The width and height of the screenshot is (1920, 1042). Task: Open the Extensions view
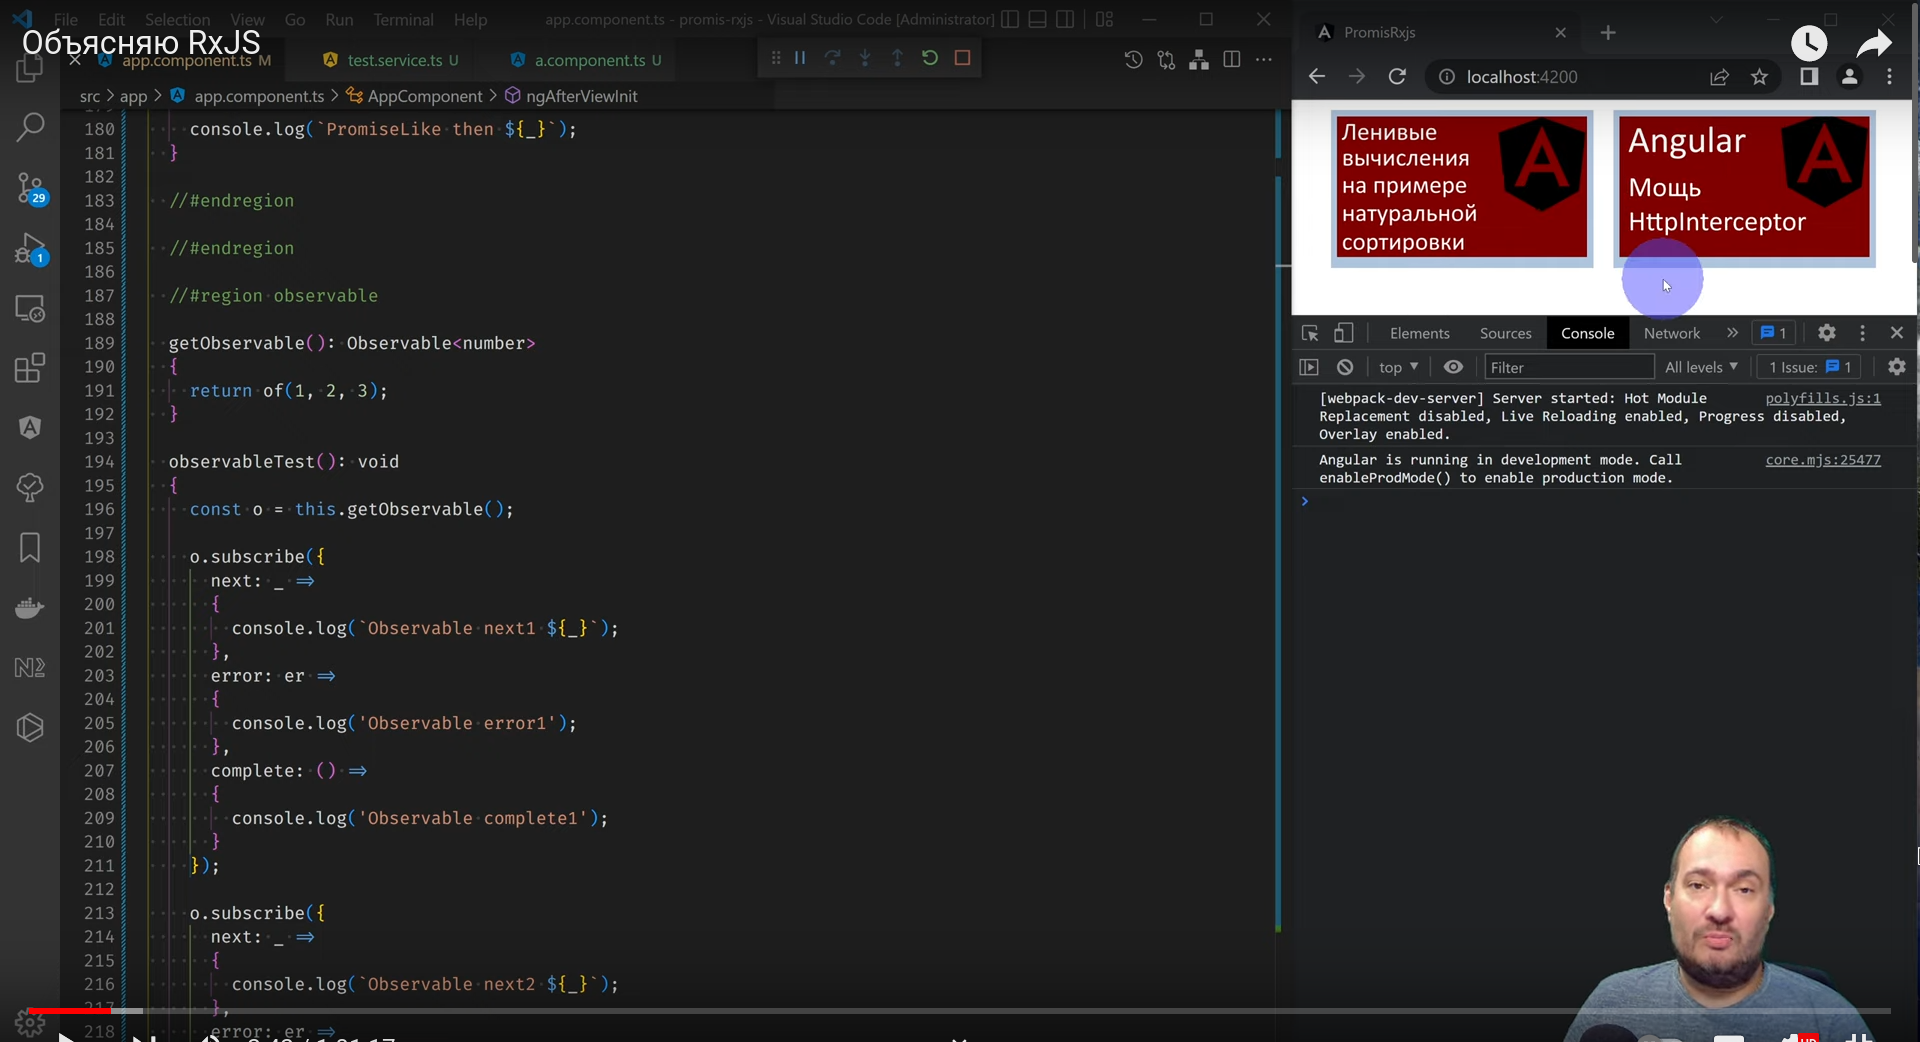30,368
